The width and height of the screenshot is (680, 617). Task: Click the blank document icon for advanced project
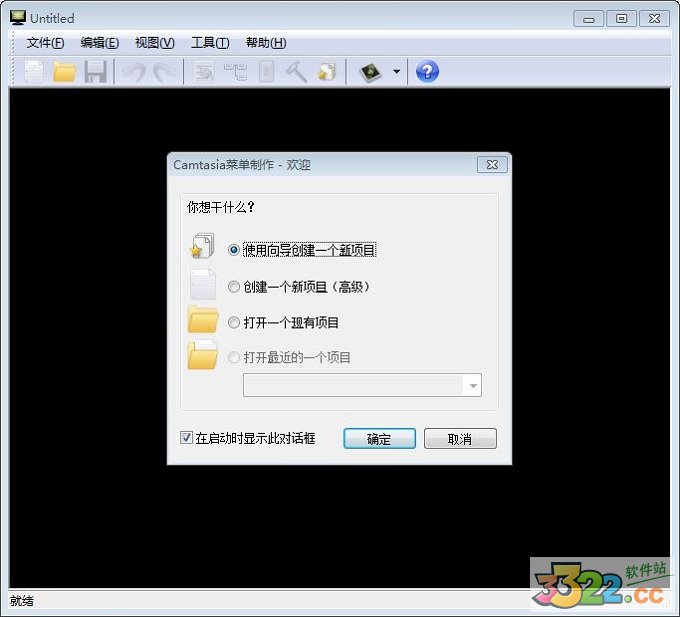203,284
